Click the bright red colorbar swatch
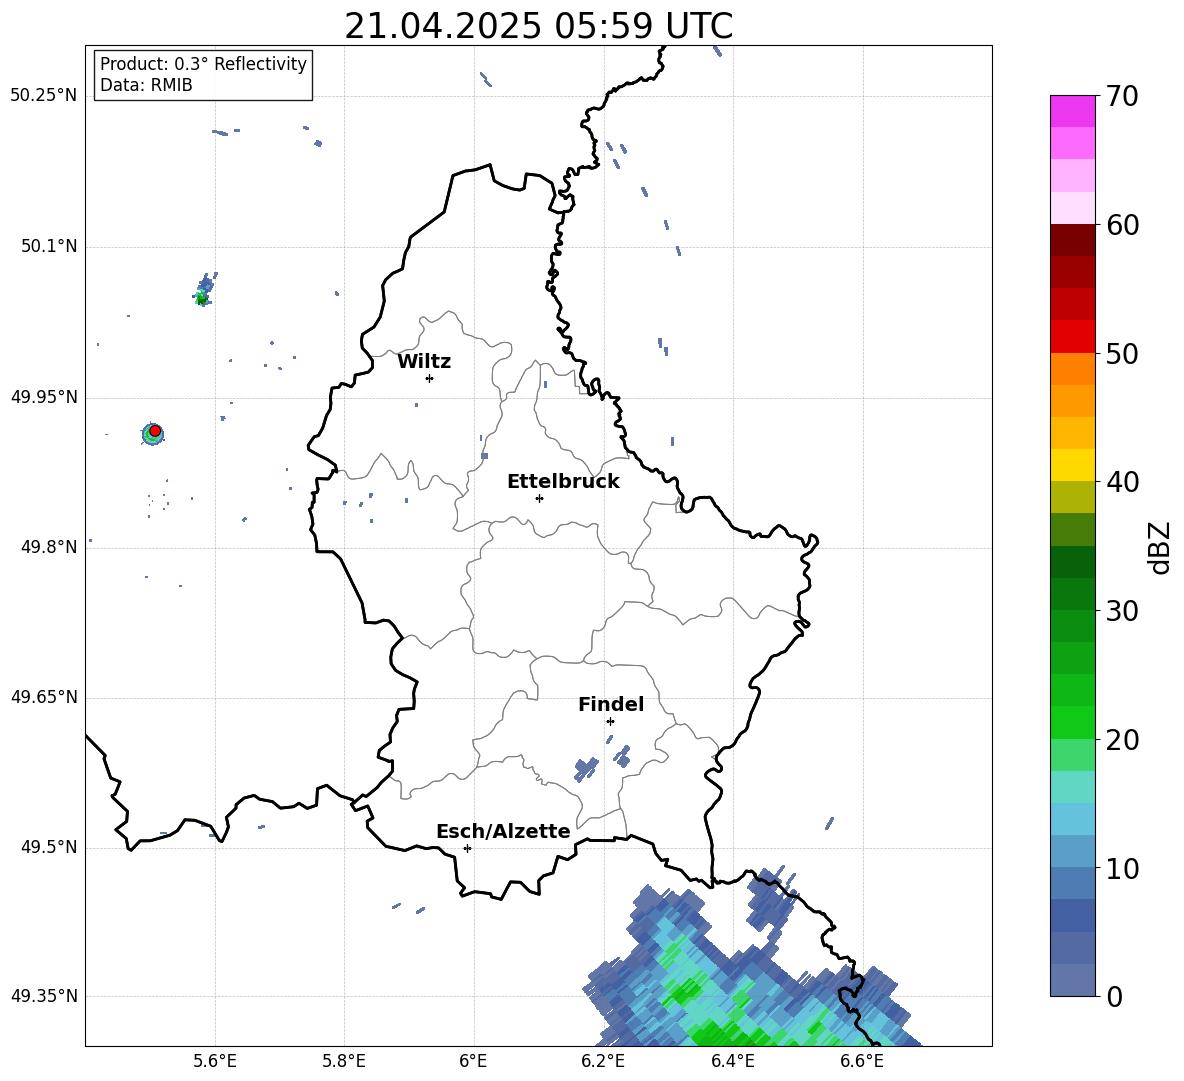Screen dimensions: 1184x1081 (1072, 337)
